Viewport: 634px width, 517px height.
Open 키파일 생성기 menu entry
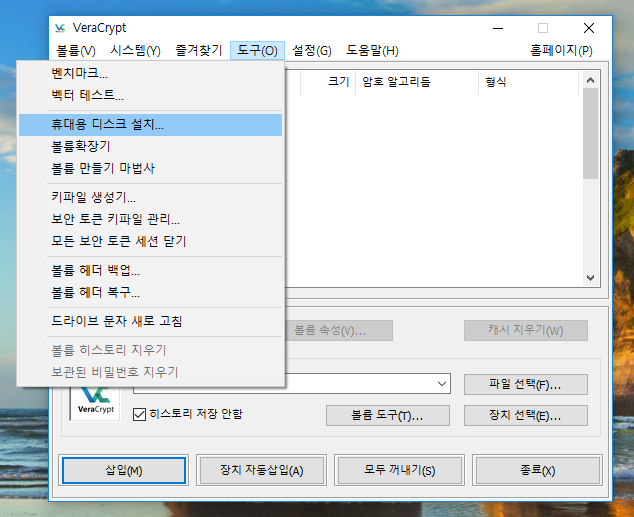[x=94, y=197]
